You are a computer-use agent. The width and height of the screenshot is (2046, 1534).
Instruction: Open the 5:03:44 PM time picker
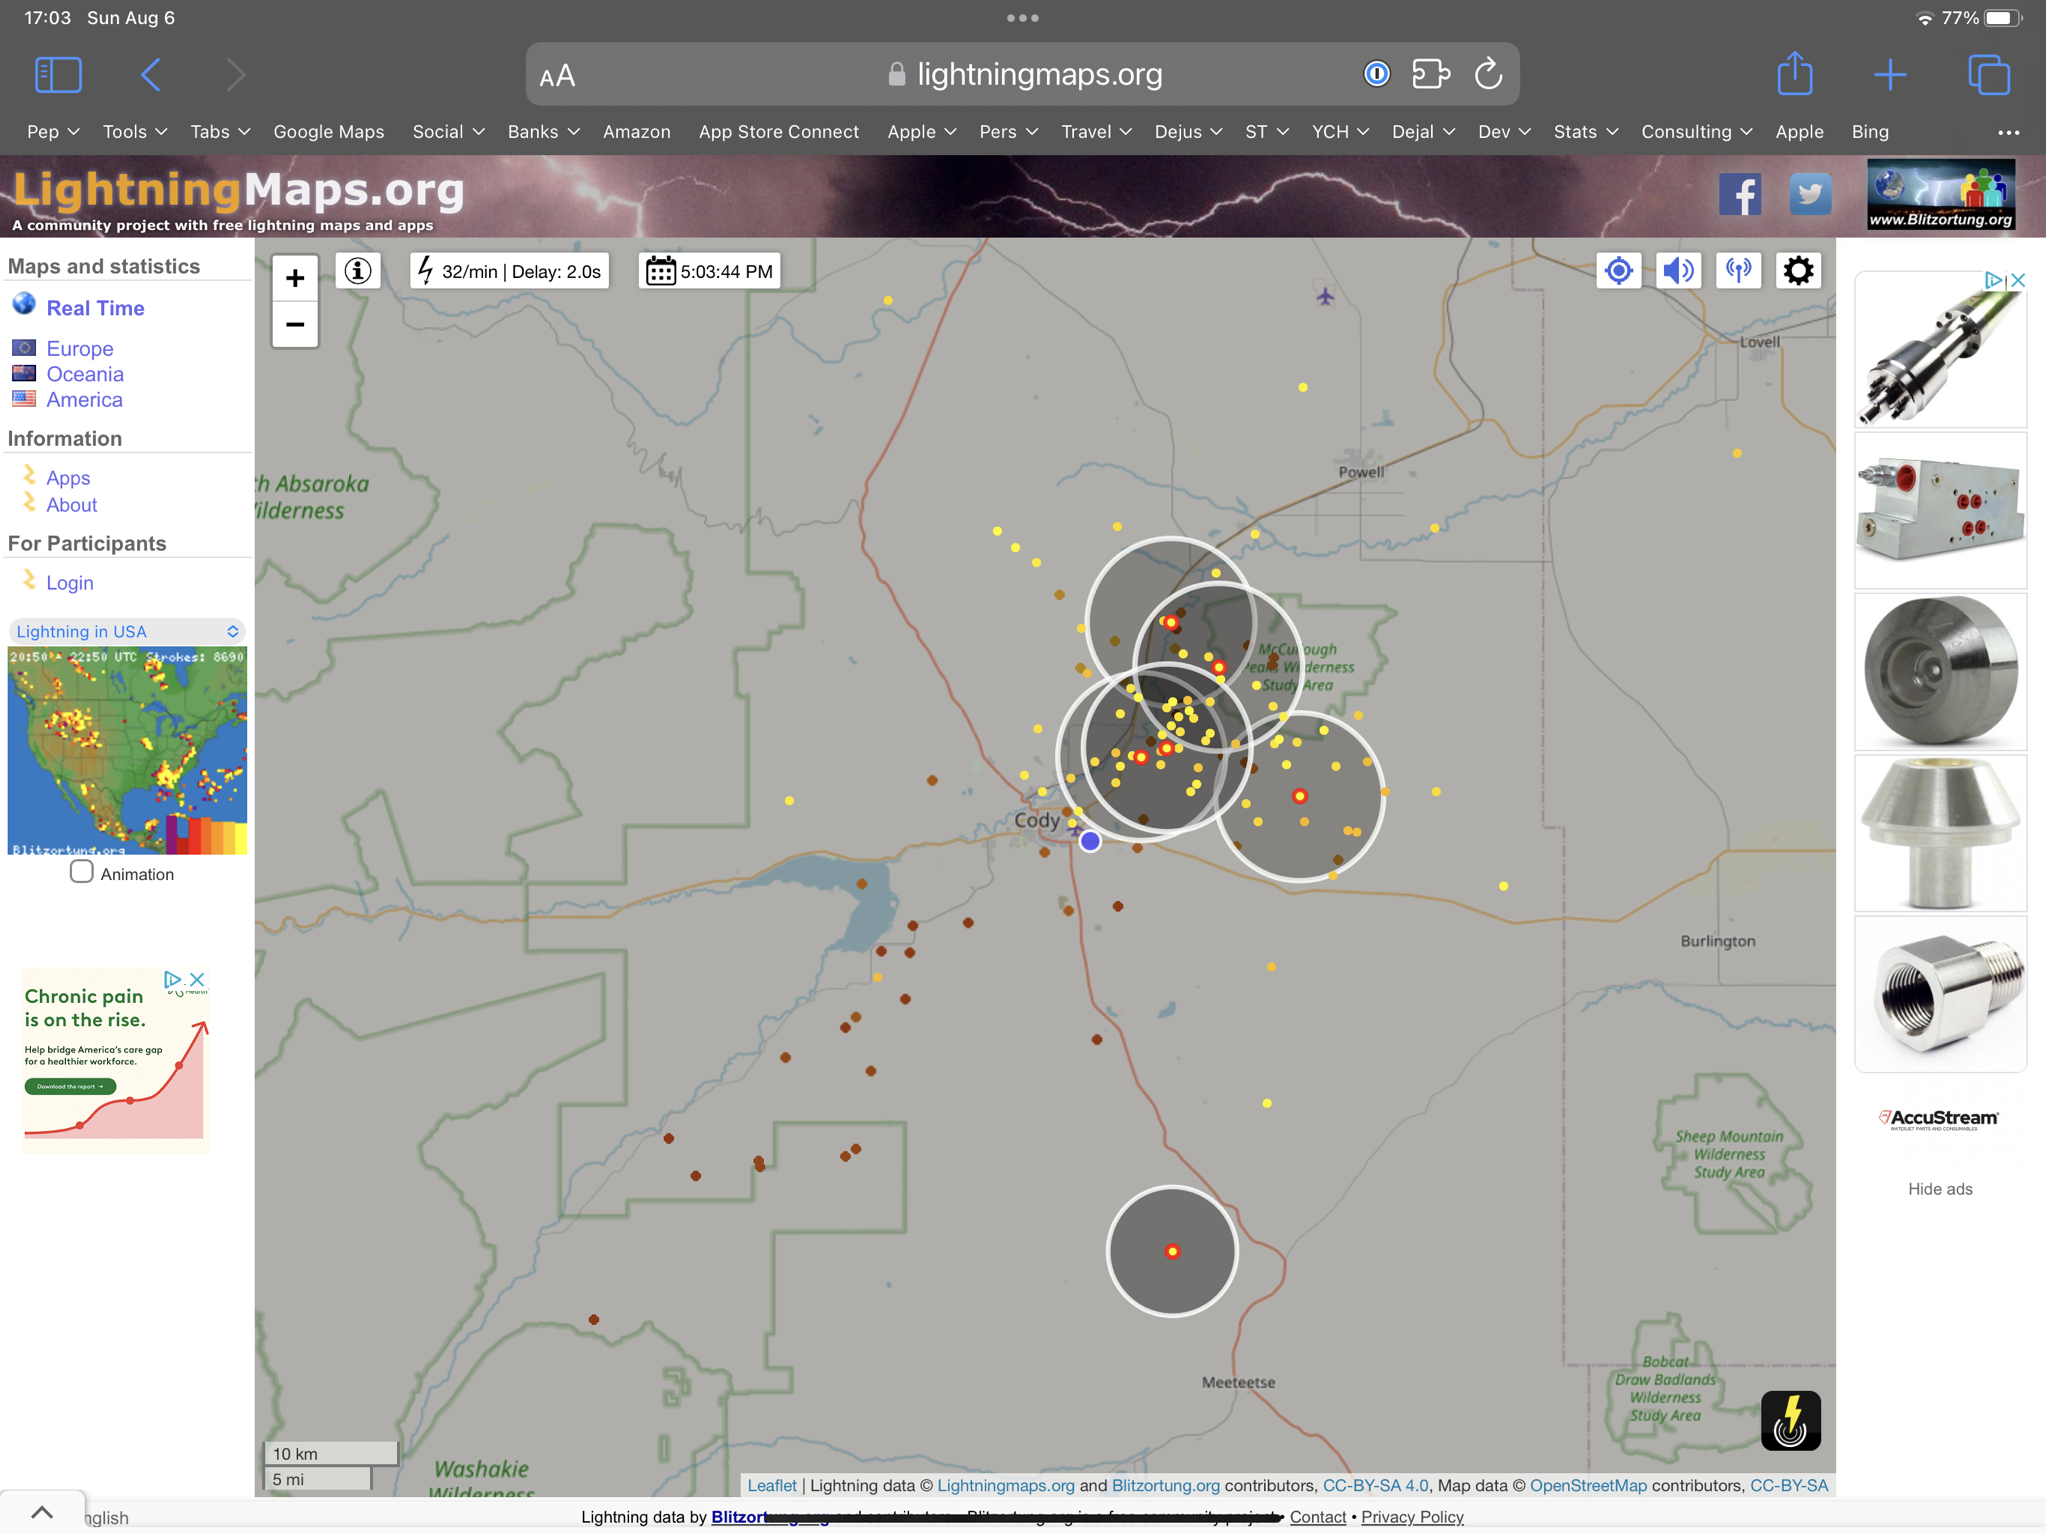point(709,271)
